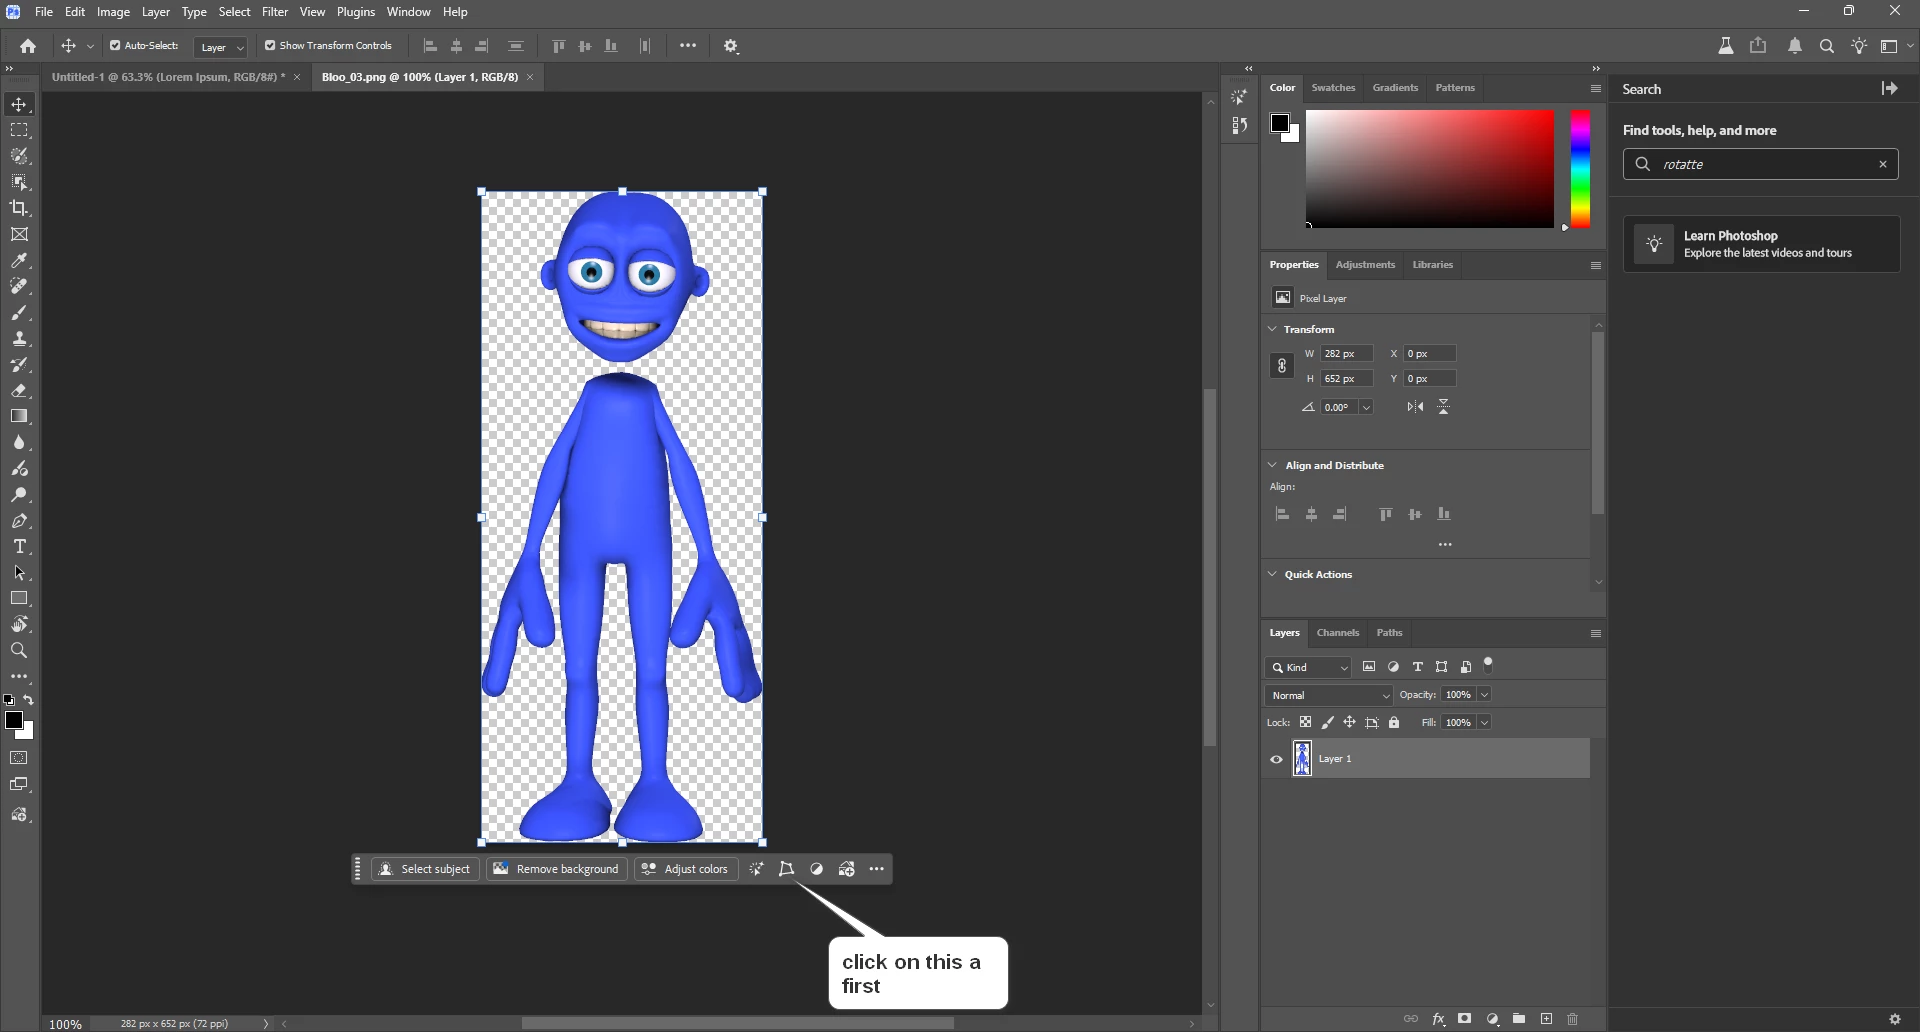The width and height of the screenshot is (1920, 1032).
Task: Click the transform icon in contextual taskbar
Action: (x=787, y=869)
